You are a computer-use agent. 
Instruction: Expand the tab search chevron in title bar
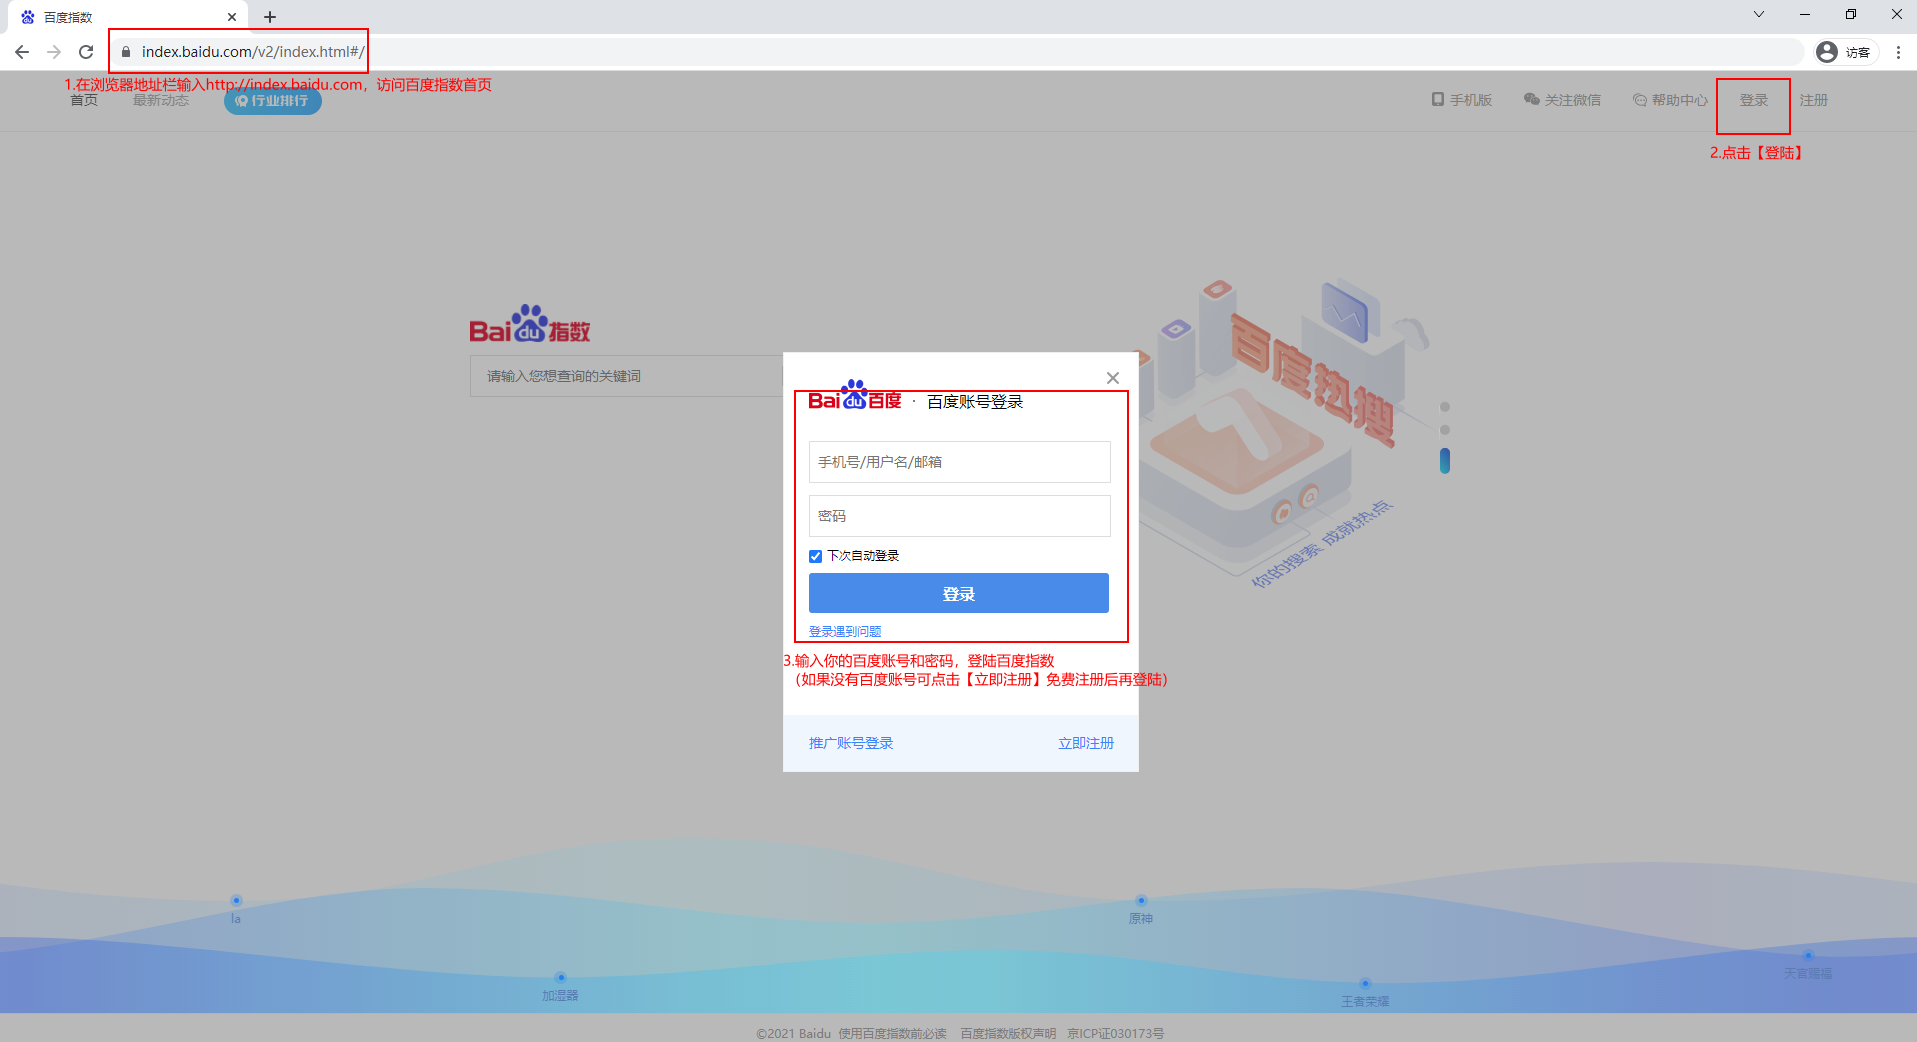1759,14
